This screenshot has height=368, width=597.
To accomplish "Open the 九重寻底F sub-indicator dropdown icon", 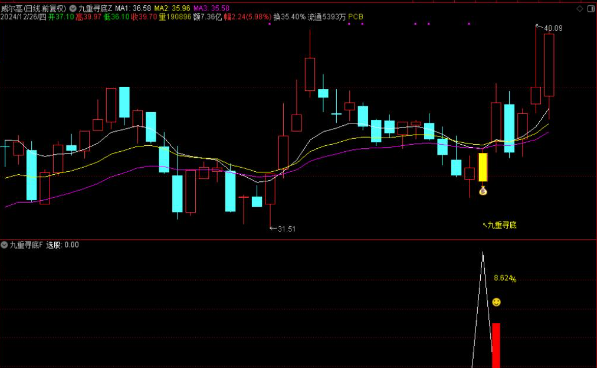I will click(x=4, y=245).
